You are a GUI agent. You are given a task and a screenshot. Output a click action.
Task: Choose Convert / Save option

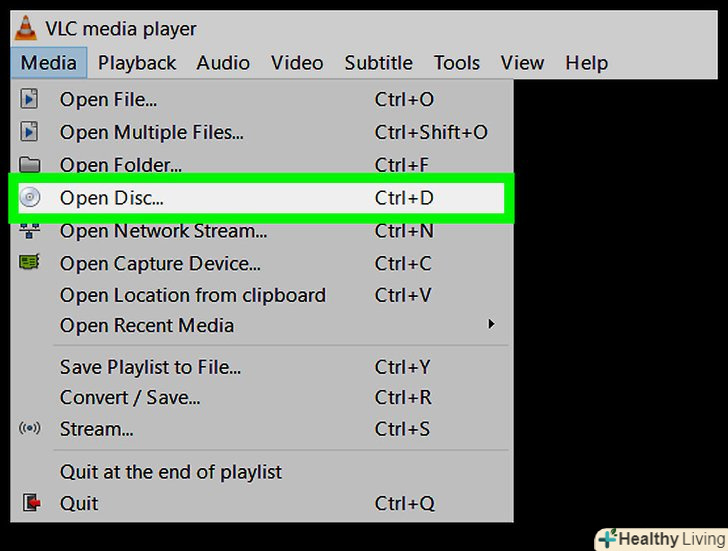coord(130,397)
